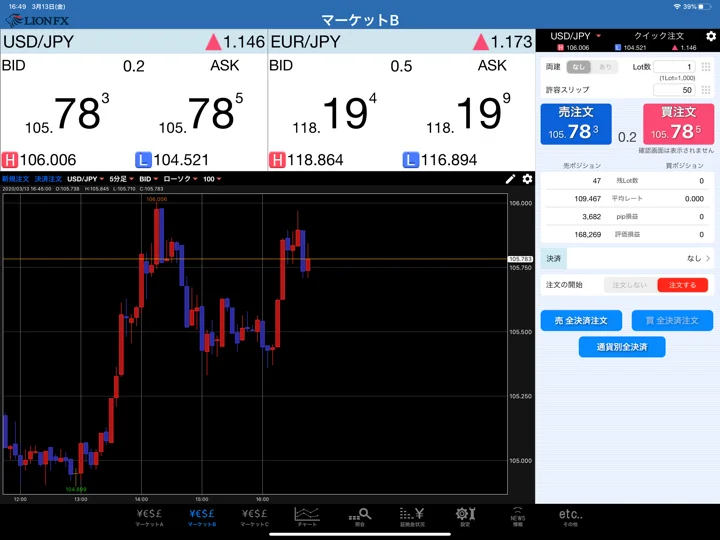Tap the chart drawing pencil icon
Screen dimensions: 720x540
[x=510, y=179]
